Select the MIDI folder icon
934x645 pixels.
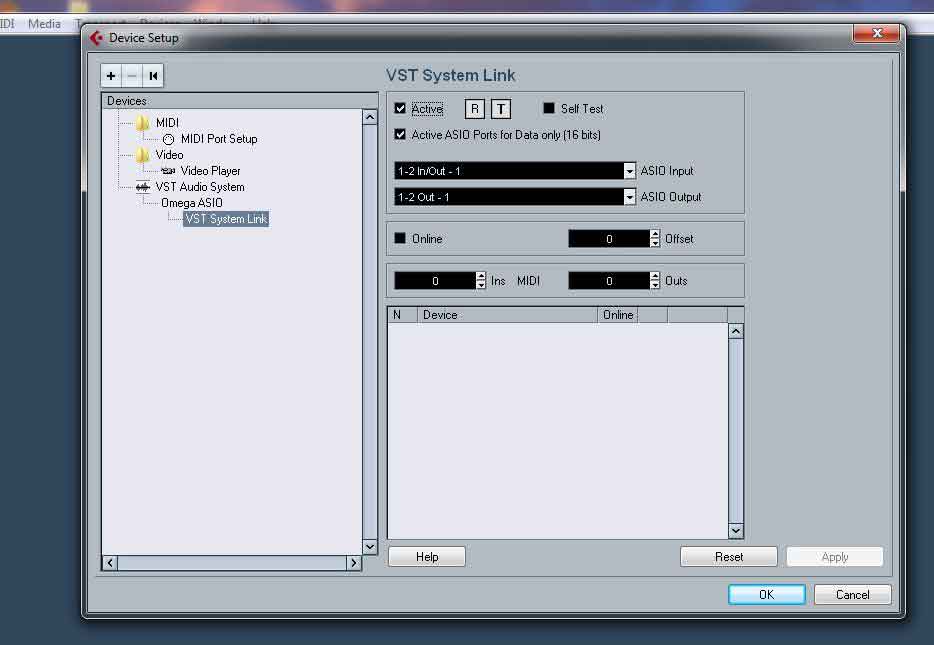coord(142,123)
